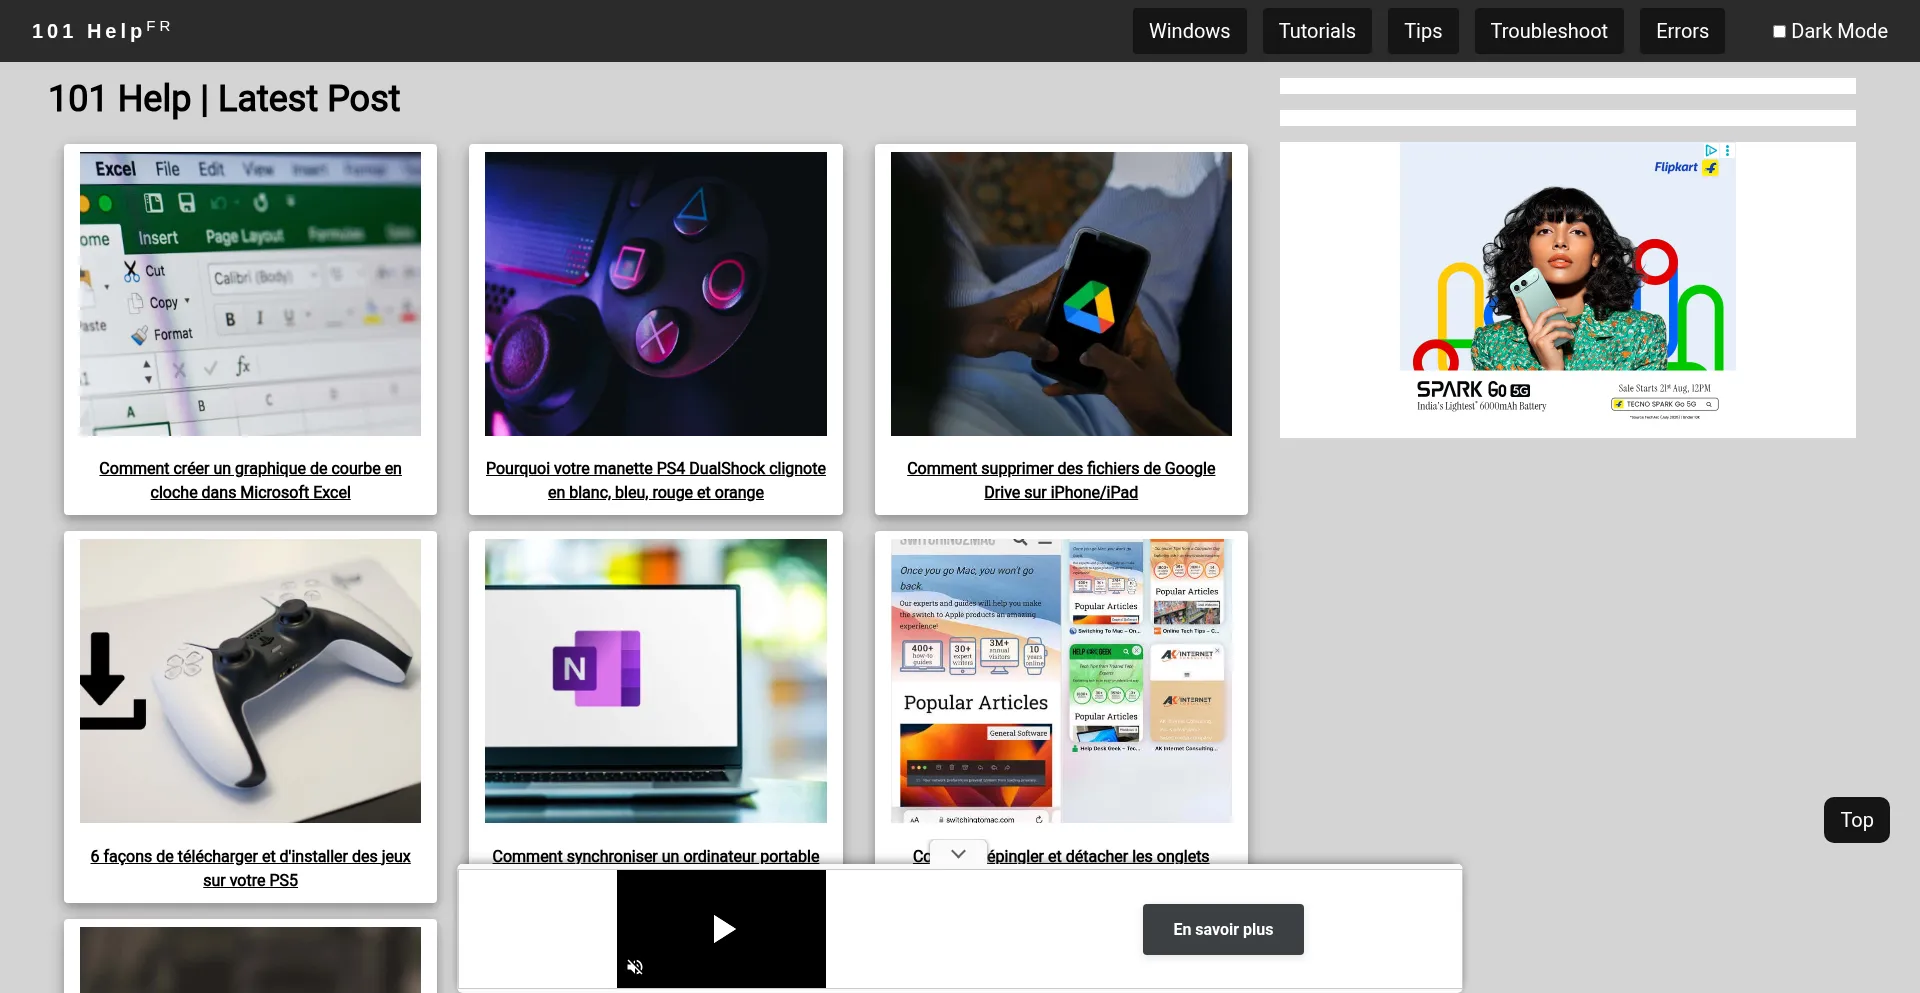Screen dimensions: 1920x993
Task: Open the AdChoices icon on the Flipkart ad
Action: click(x=1711, y=150)
